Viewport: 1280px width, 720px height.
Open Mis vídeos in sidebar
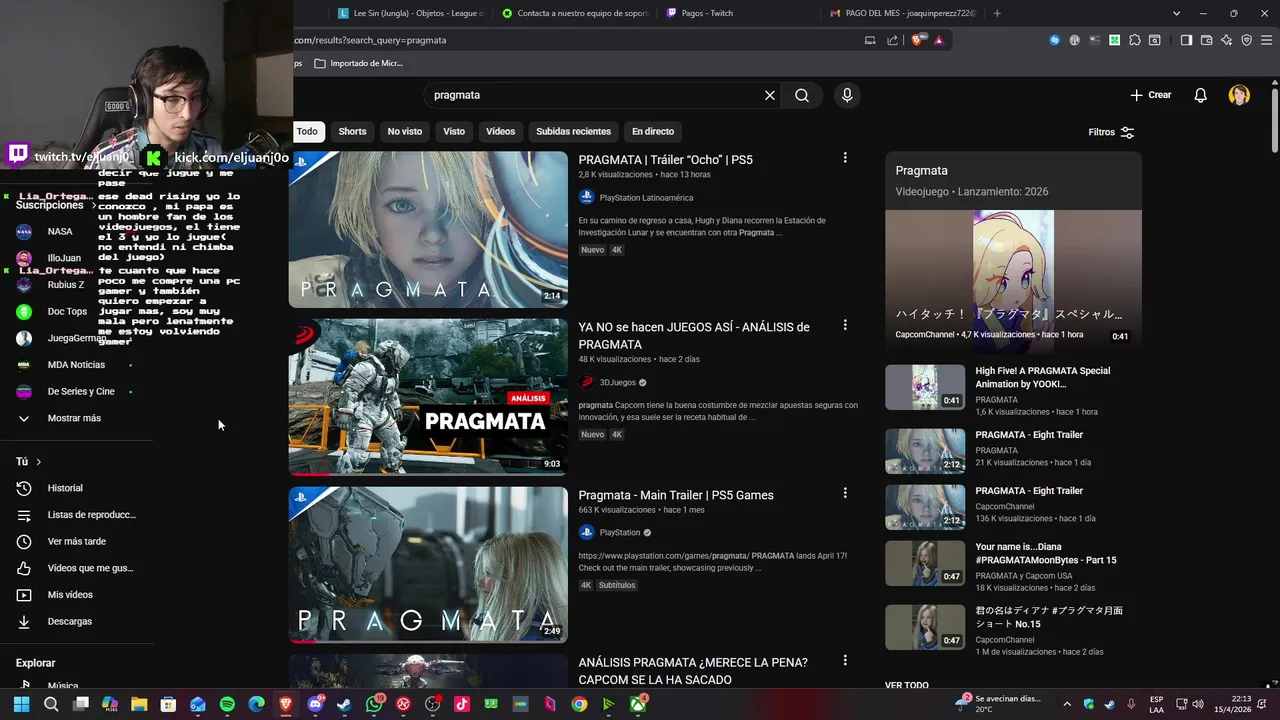[70, 595]
